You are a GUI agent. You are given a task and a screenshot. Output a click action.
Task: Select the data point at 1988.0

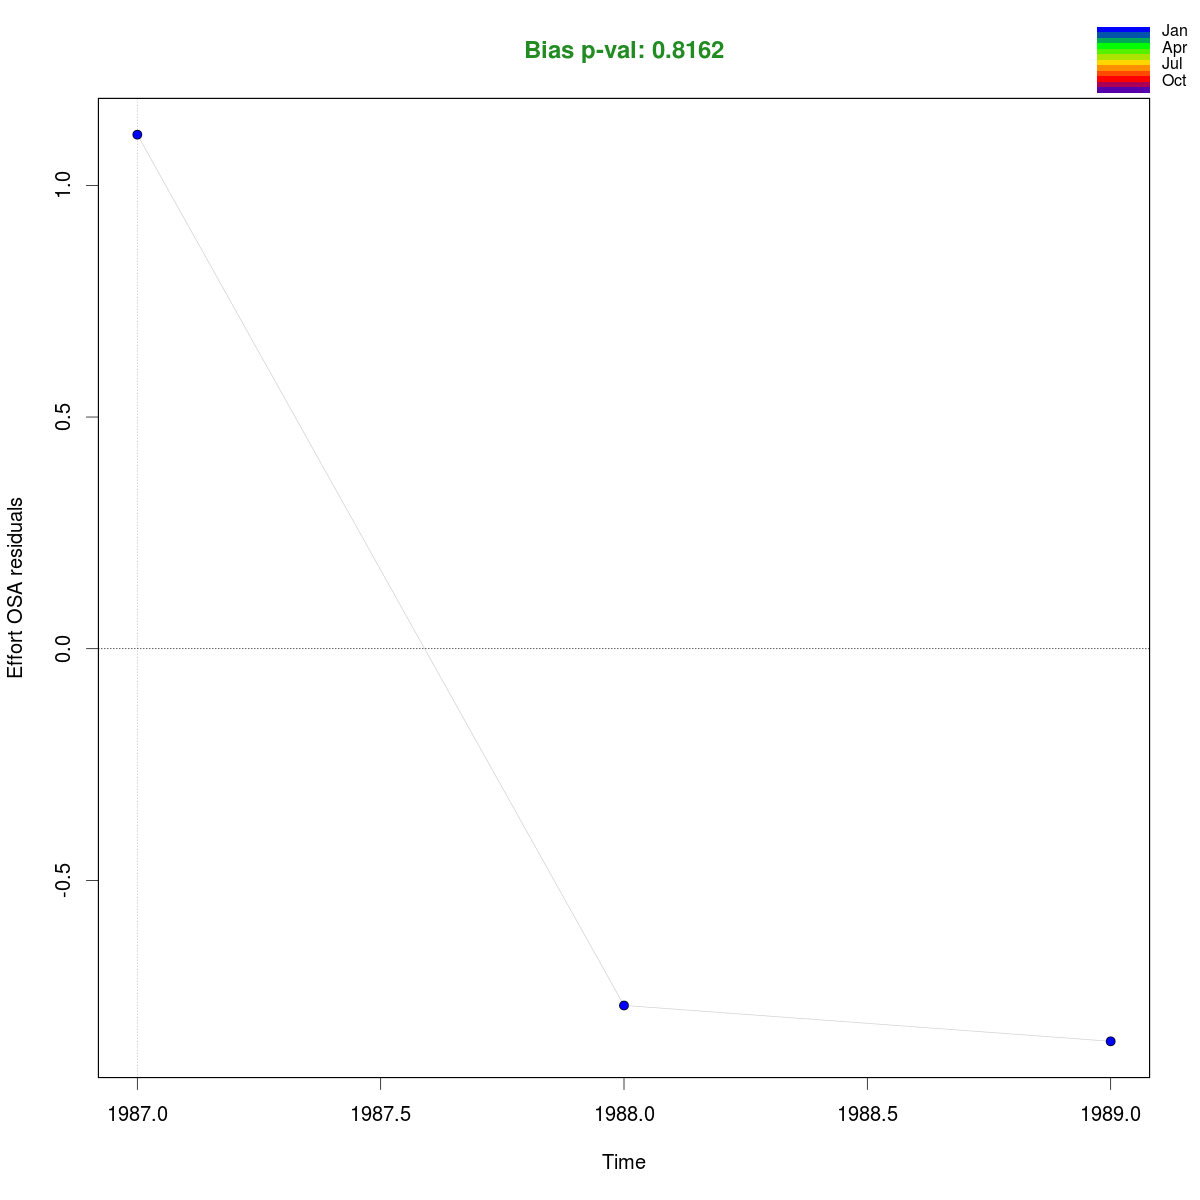624,1005
